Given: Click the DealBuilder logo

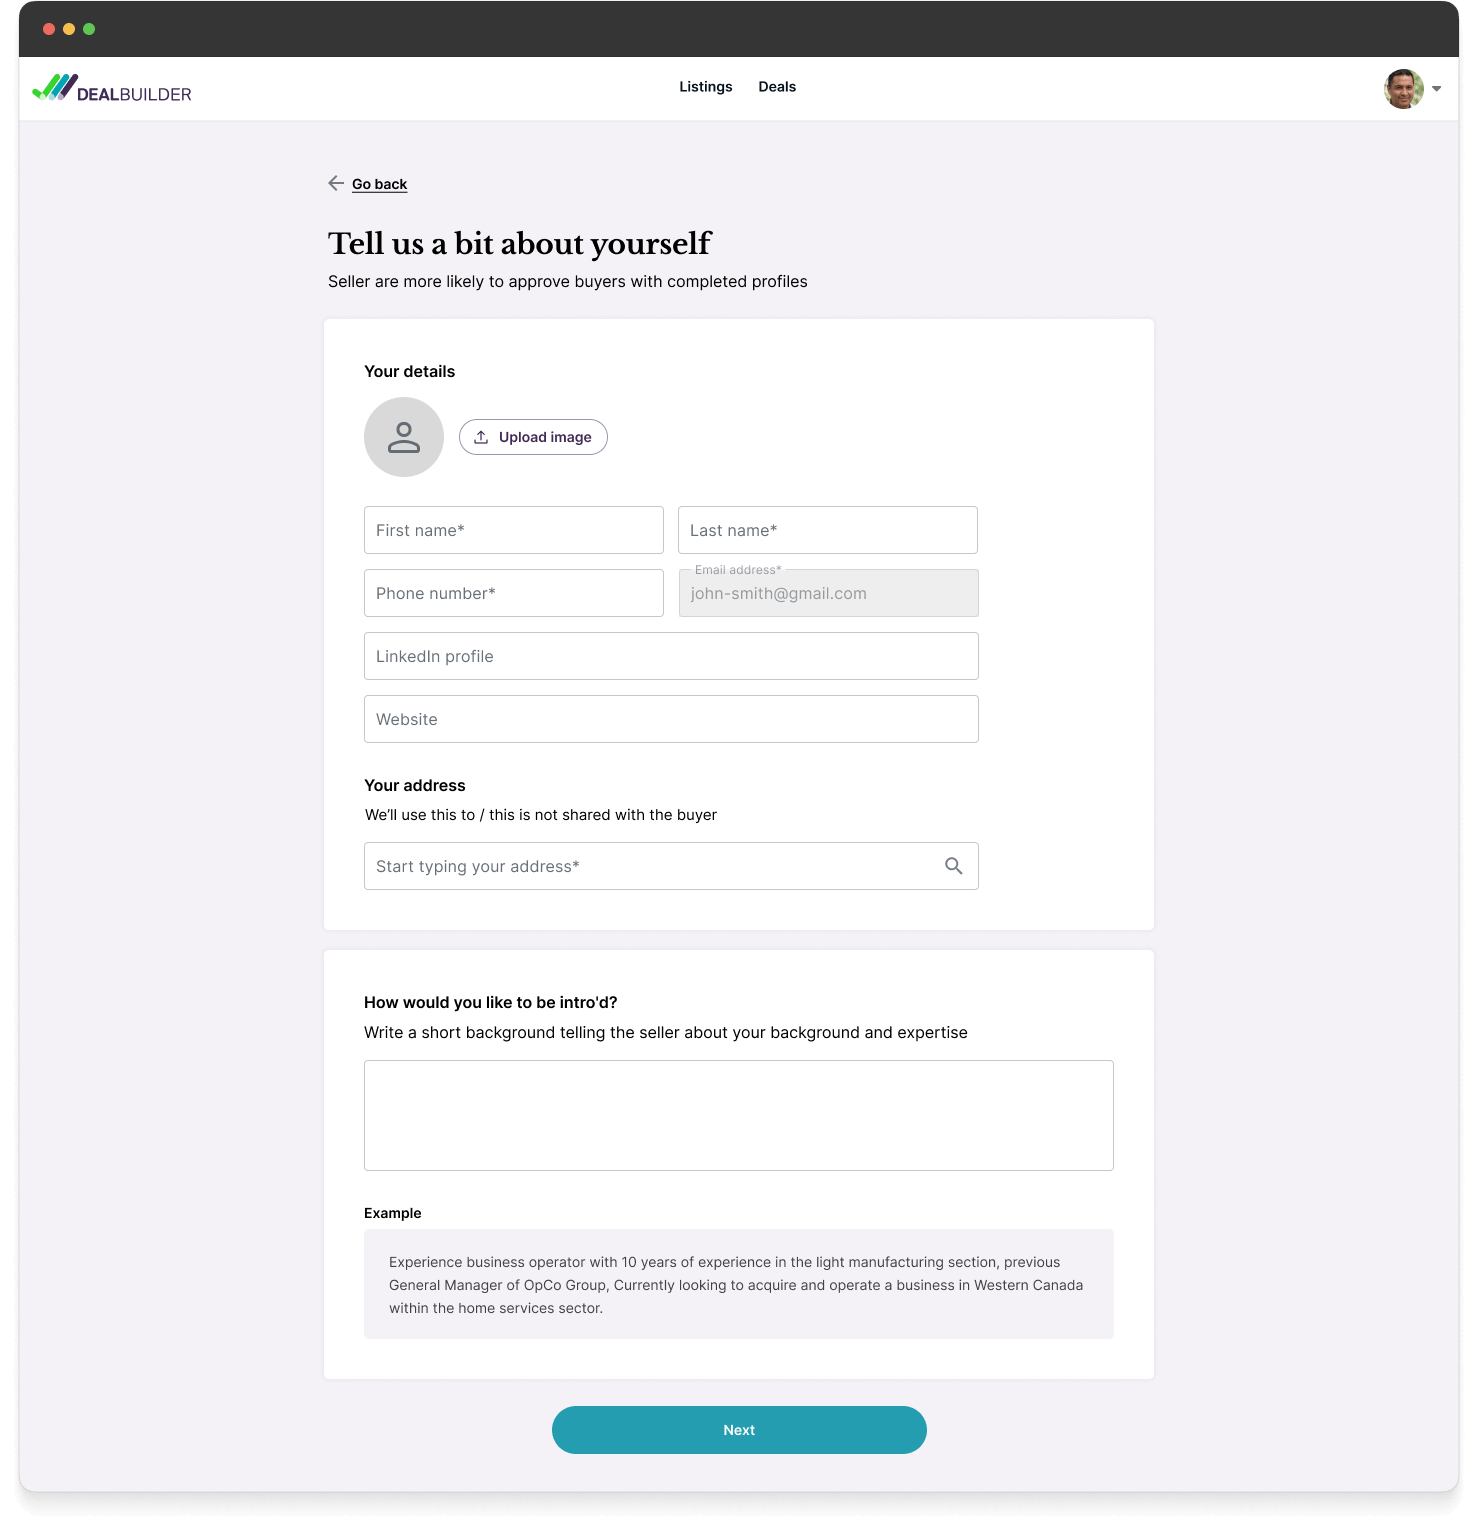Looking at the screenshot, I should coord(112,89).
